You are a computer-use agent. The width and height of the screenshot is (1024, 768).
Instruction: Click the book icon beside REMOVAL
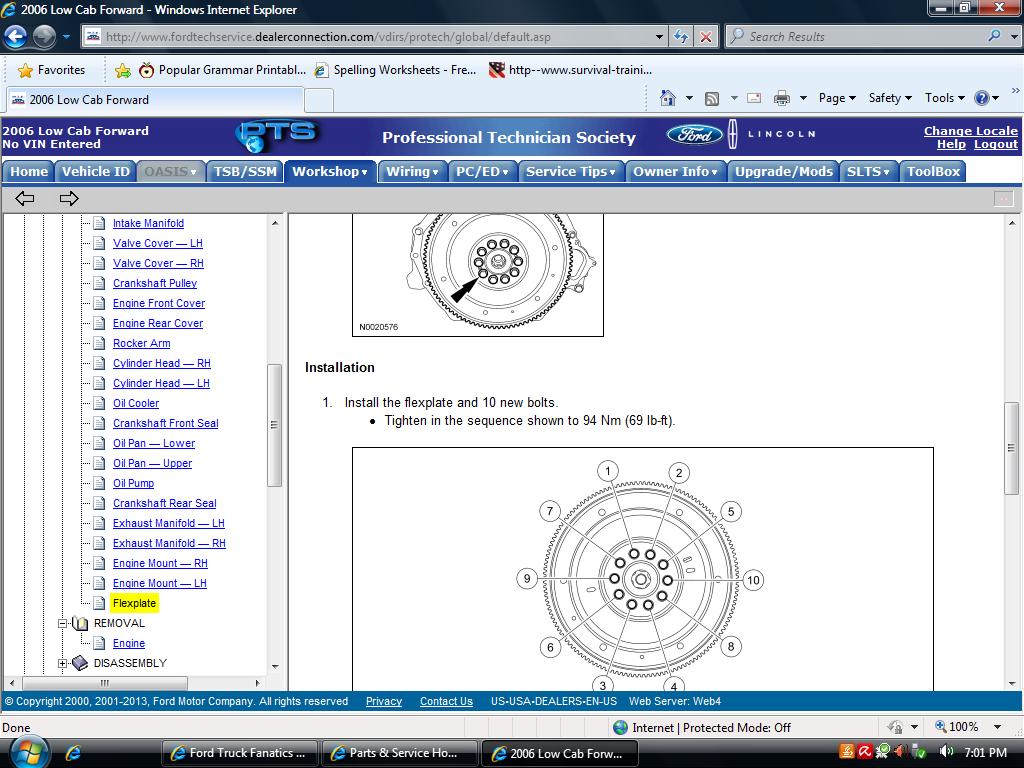[80, 623]
